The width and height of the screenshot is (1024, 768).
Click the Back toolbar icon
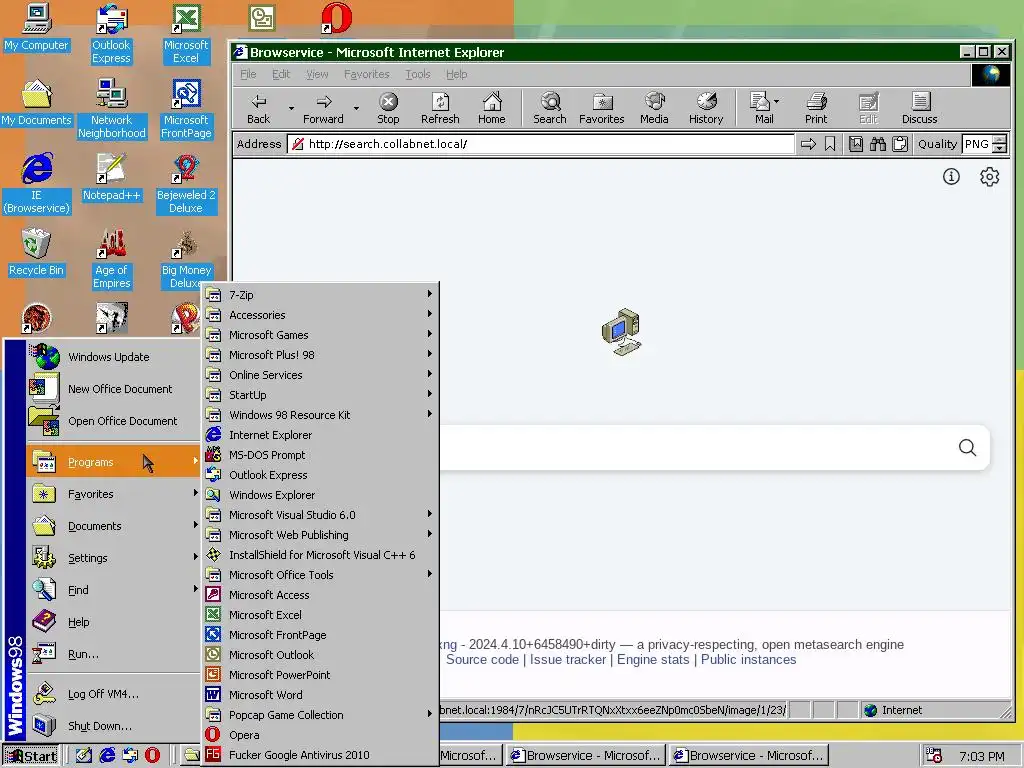tap(259, 108)
